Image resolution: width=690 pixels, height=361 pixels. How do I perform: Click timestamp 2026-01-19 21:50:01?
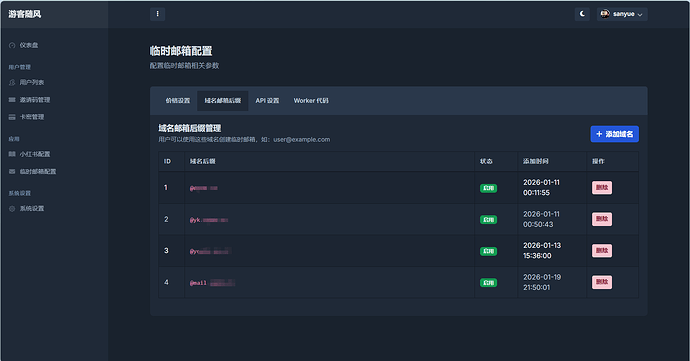click(542, 282)
